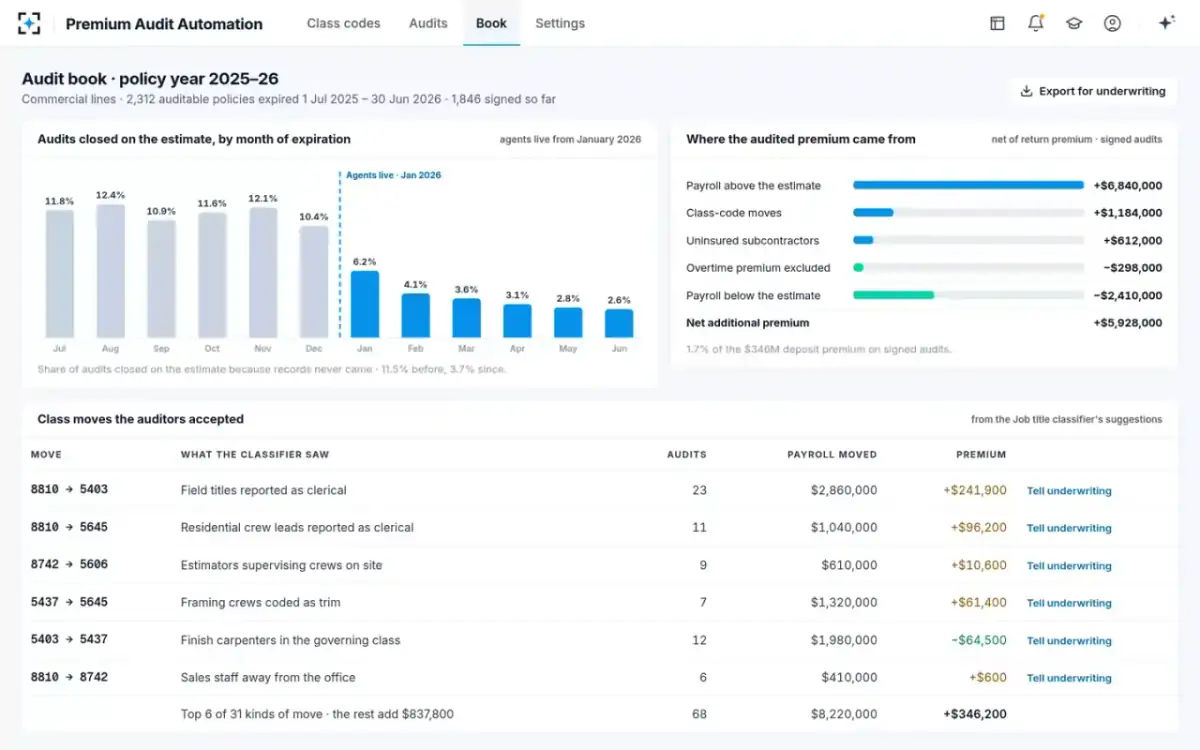Select the Jan bar labeled 6.2%
This screenshot has height=750, width=1200.
(365, 304)
